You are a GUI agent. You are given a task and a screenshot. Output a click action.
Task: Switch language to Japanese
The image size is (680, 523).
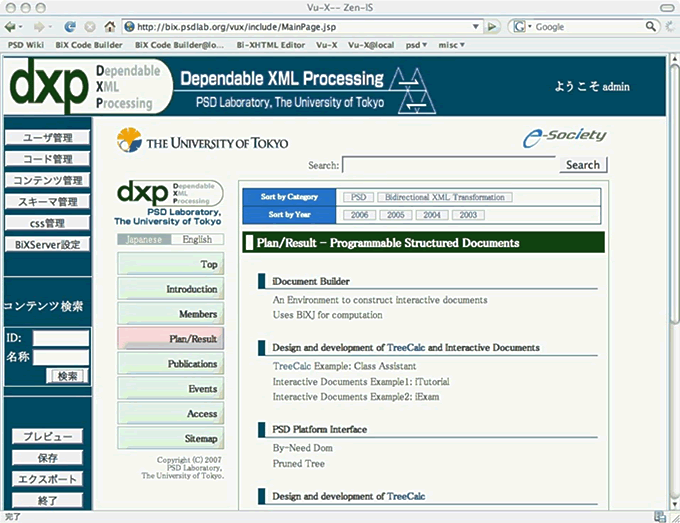(144, 239)
